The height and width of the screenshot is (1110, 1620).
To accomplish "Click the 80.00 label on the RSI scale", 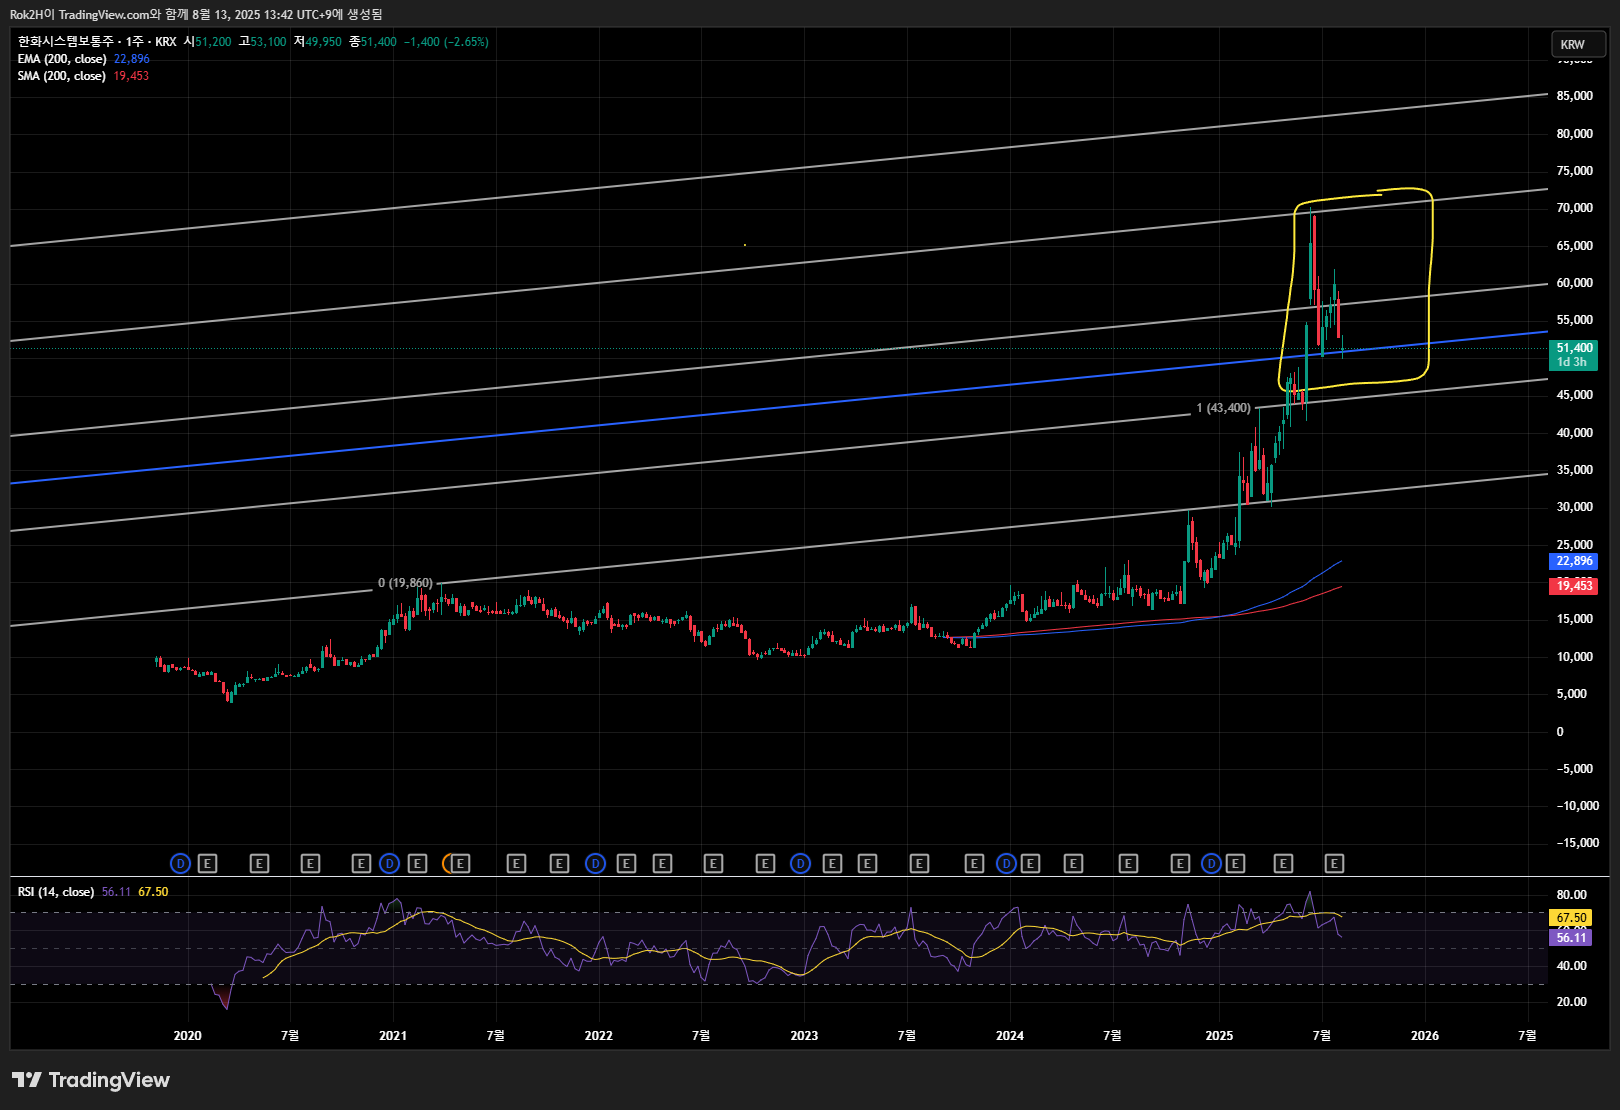I will [x=1571, y=895].
